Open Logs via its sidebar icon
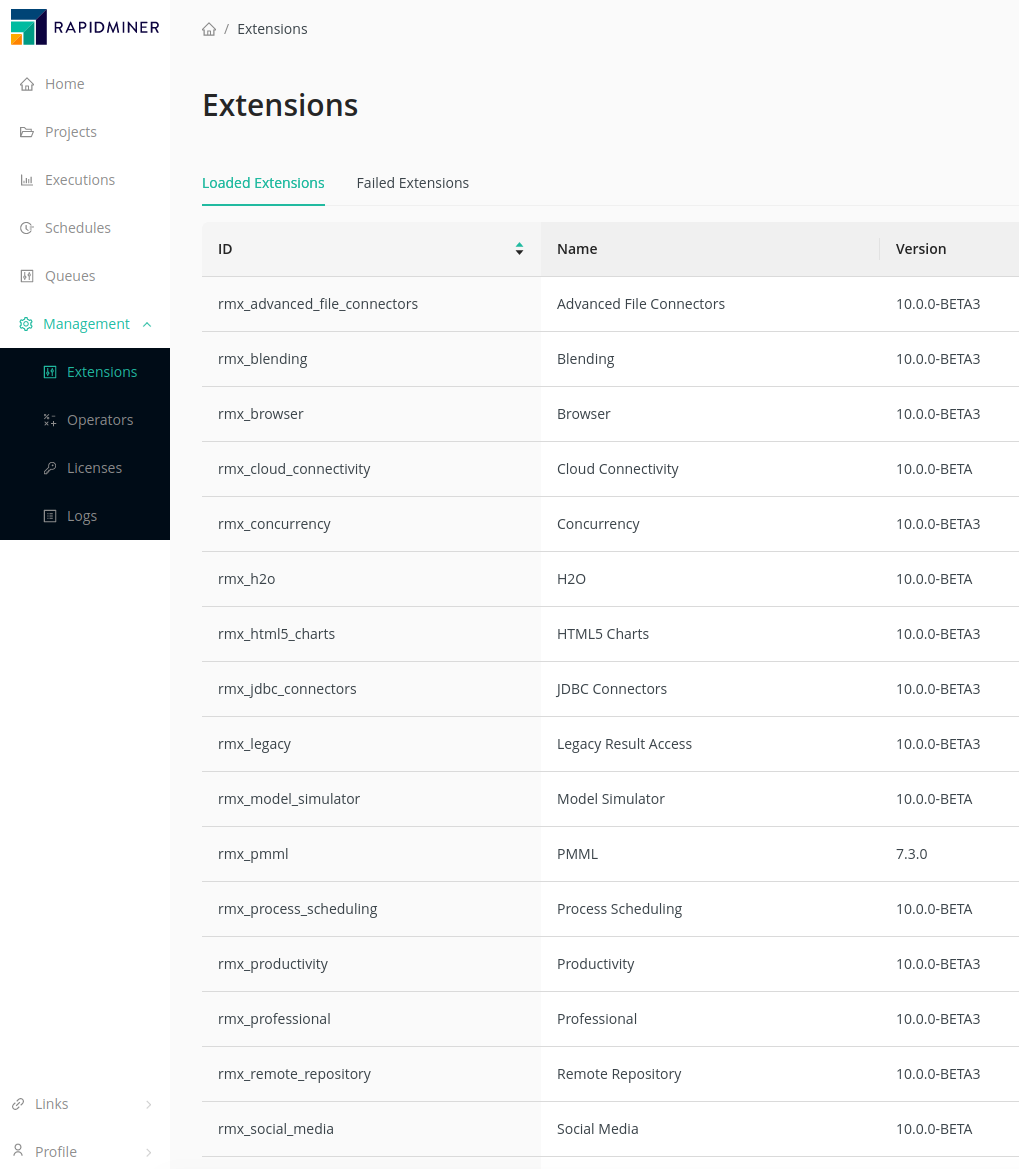 [x=49, y=515]
